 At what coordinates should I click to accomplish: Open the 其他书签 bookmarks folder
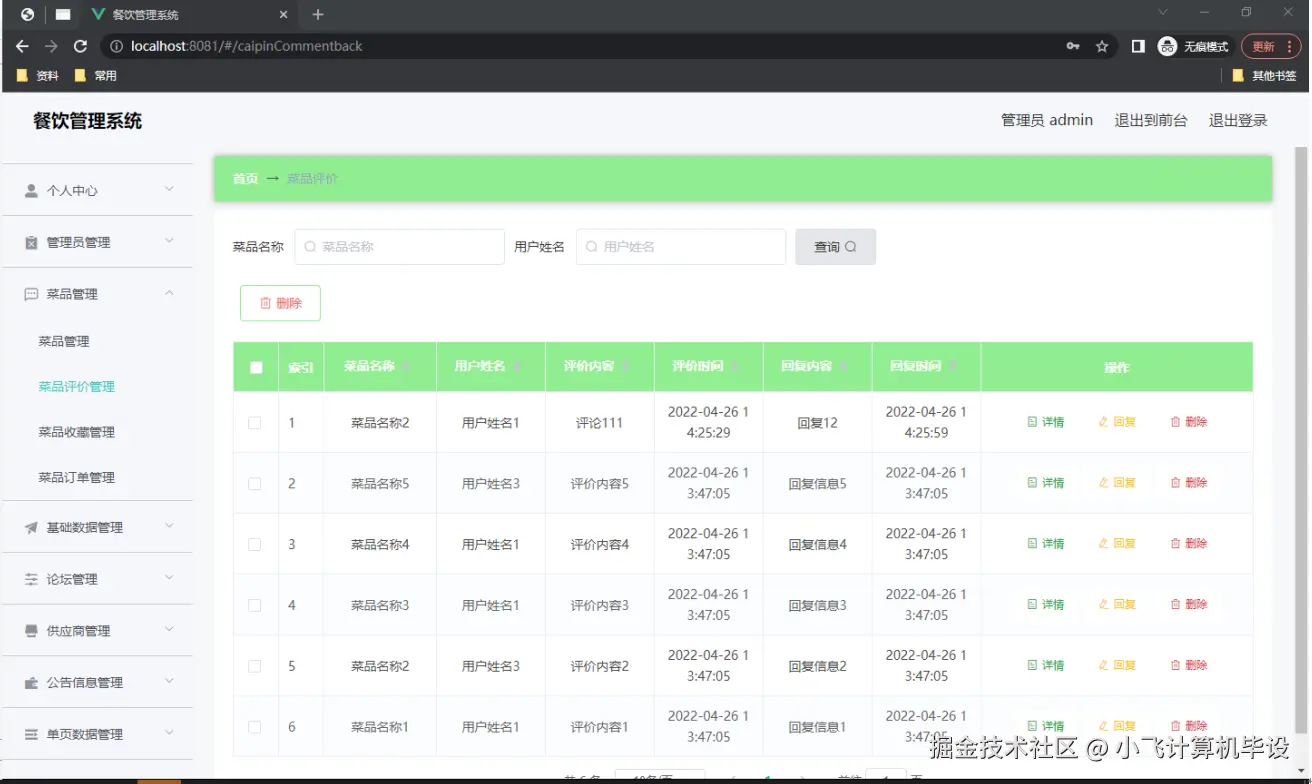pyautogui.click(x=1264, y=76)
